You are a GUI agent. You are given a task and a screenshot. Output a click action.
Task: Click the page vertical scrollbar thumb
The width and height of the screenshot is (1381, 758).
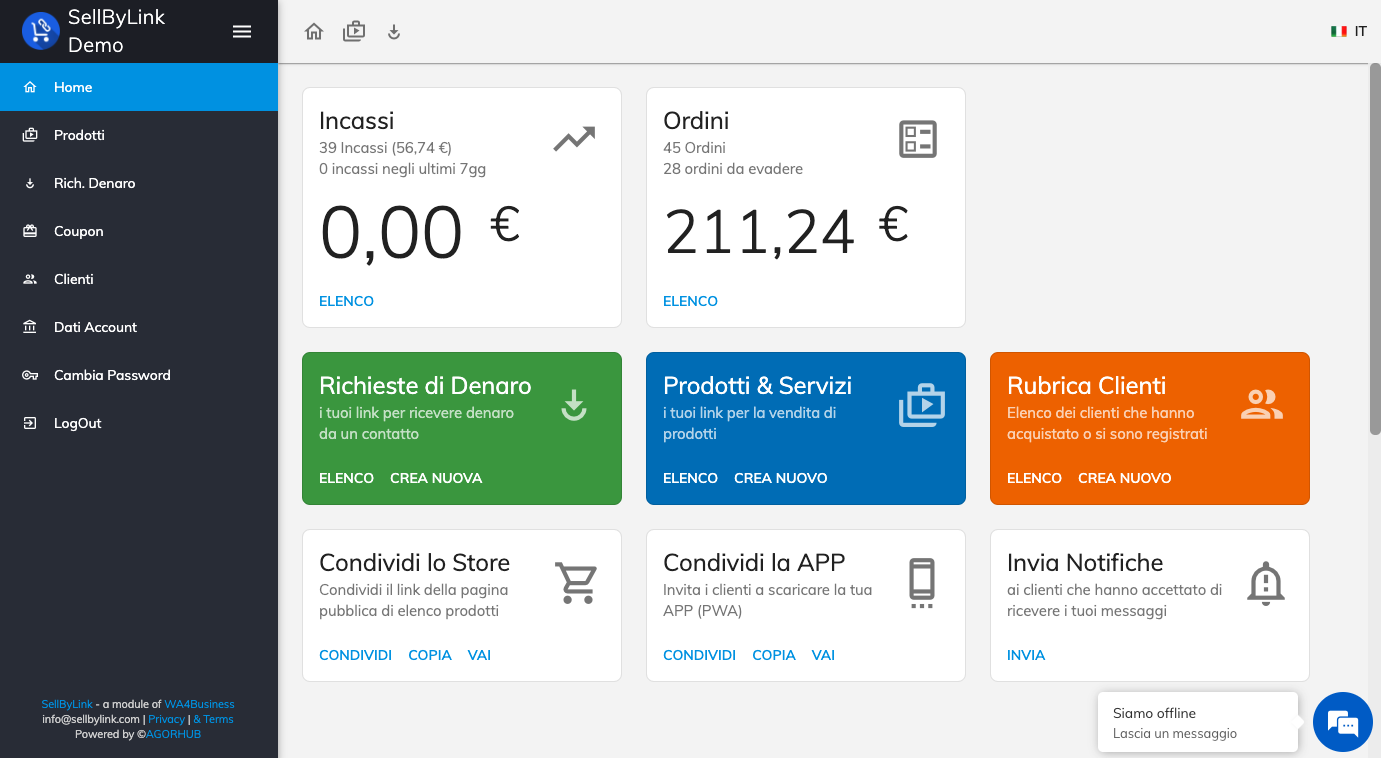pyautogui.click(x=1375, y=250)
